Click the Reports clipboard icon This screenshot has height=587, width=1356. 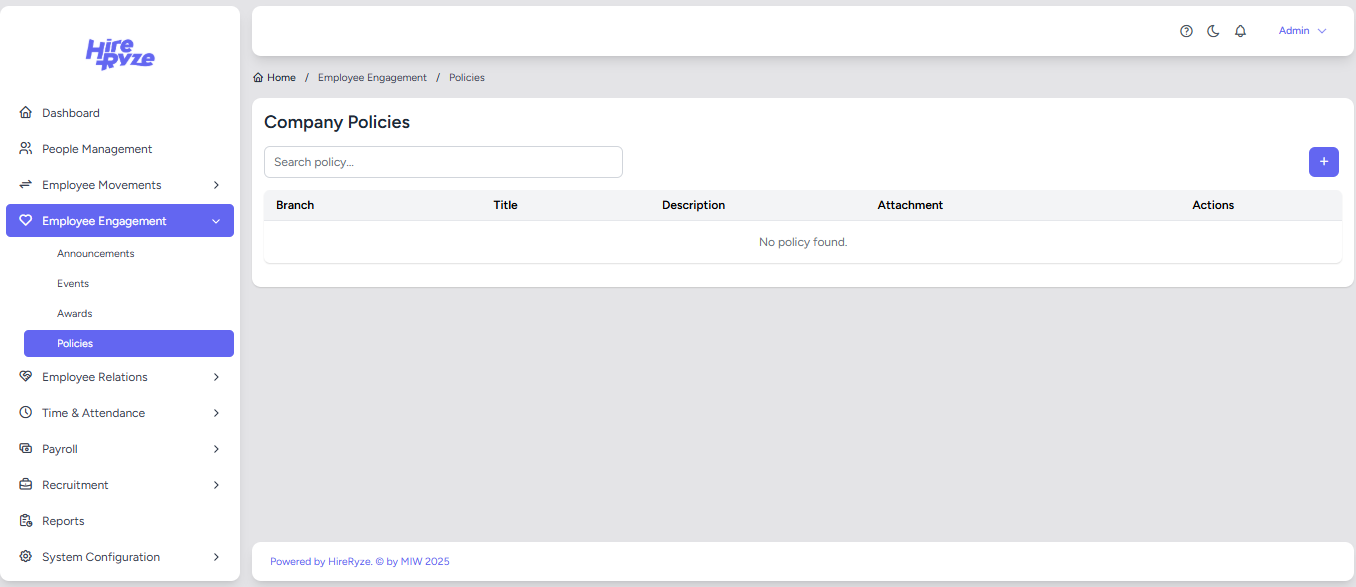coord(26,521)
